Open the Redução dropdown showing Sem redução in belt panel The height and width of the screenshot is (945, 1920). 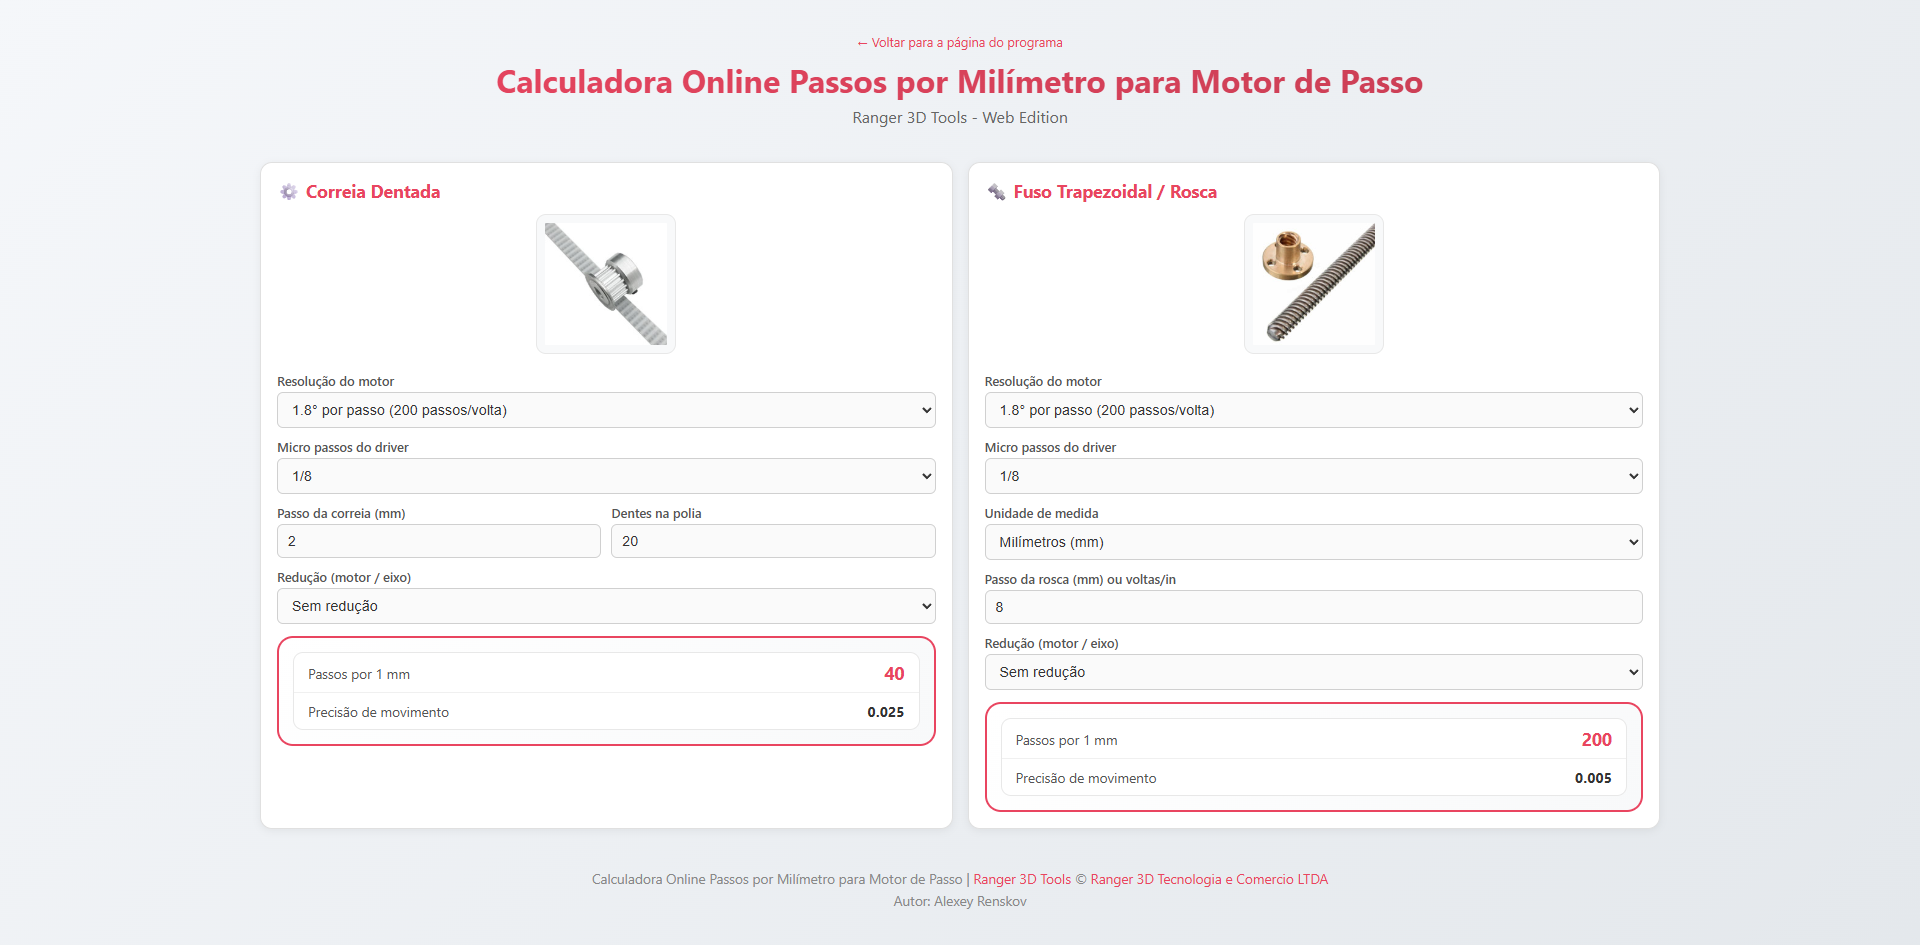[605, 606]
